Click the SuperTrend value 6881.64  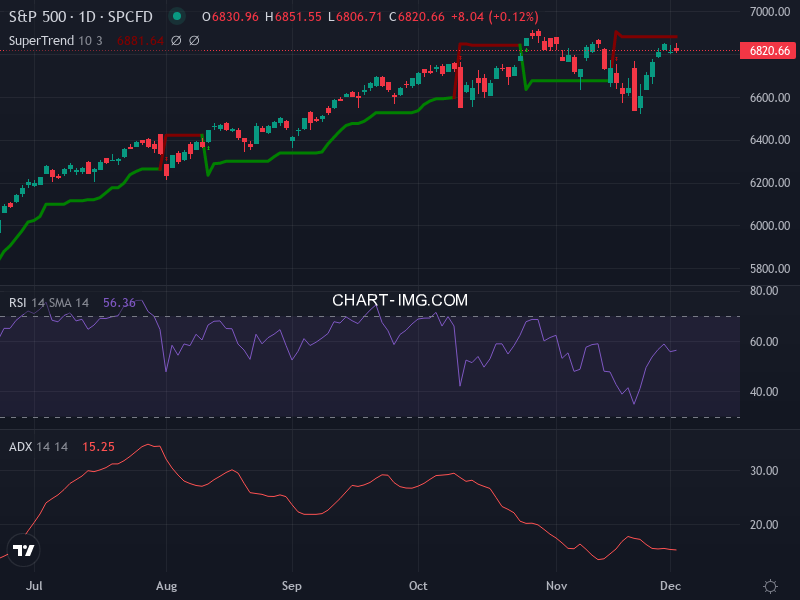point(141,41)
